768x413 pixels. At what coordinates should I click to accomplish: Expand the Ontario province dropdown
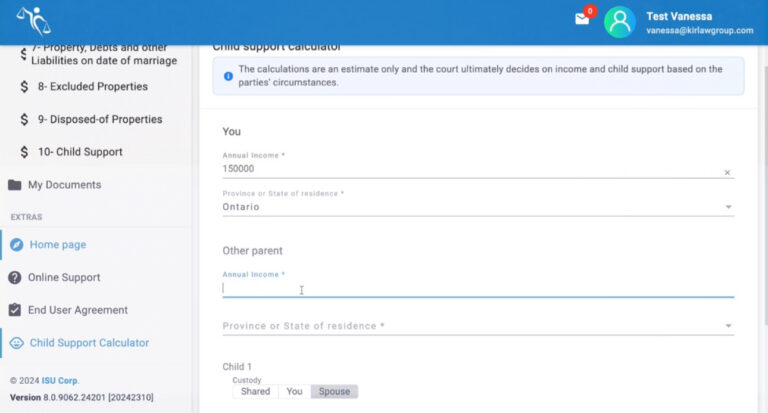(727, 208)
